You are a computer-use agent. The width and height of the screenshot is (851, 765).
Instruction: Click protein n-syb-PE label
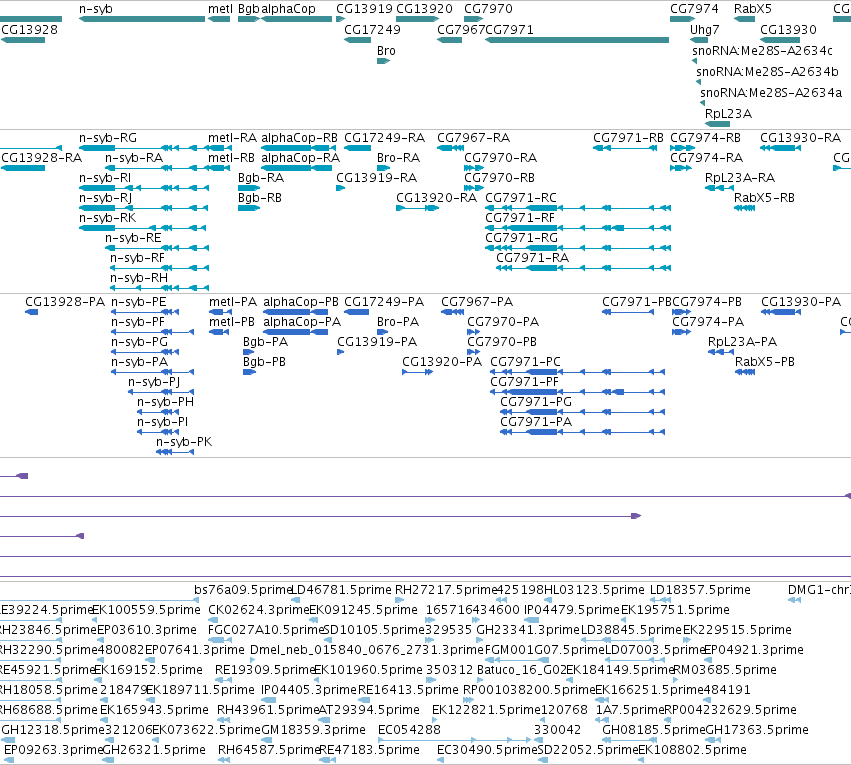pyautogui.click(x=139, y=302)
